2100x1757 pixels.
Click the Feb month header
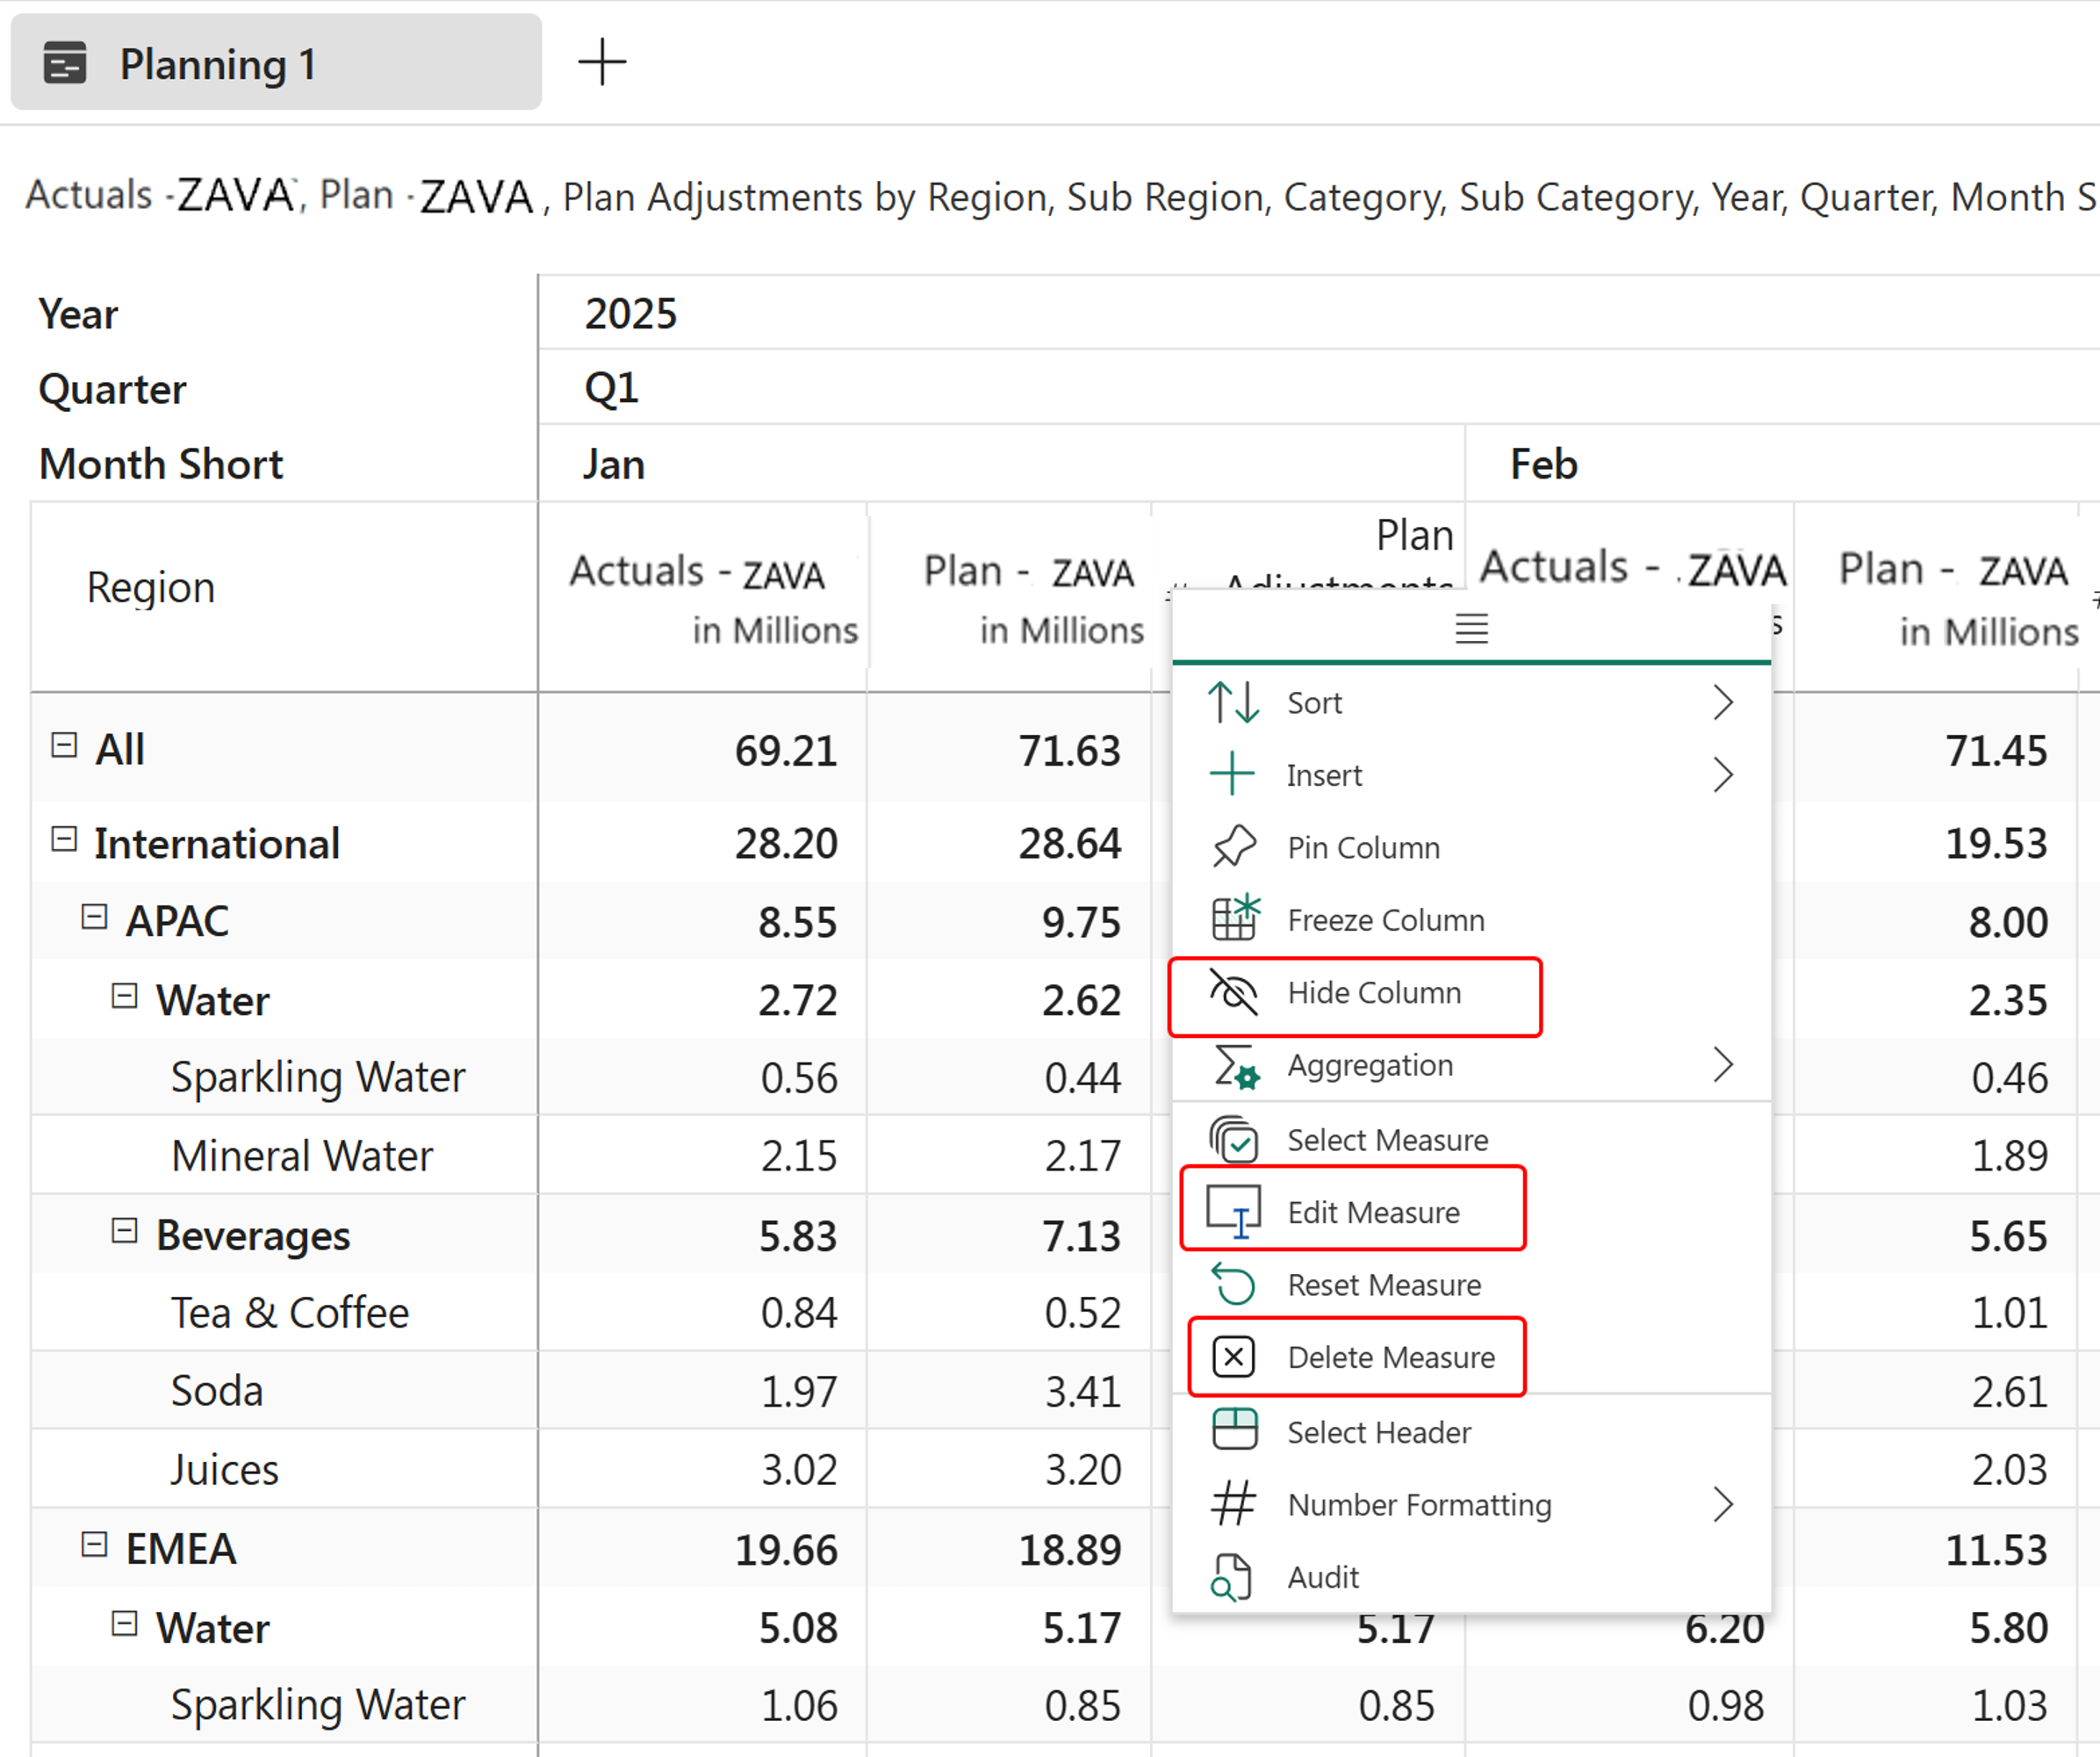coord(1543,464)
